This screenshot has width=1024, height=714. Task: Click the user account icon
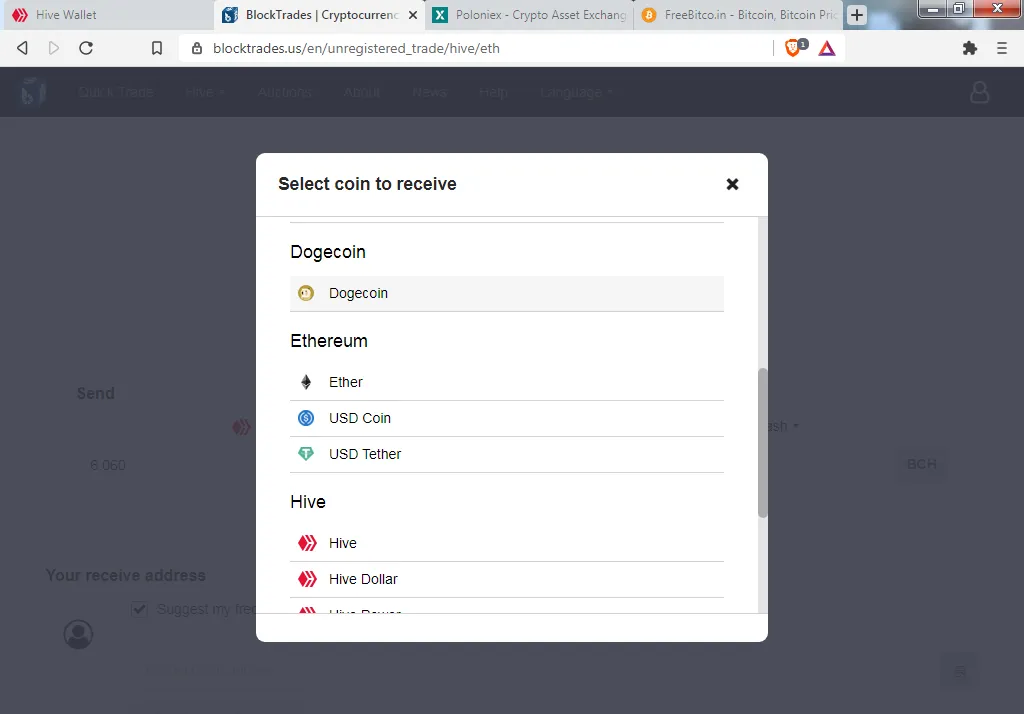979,92
